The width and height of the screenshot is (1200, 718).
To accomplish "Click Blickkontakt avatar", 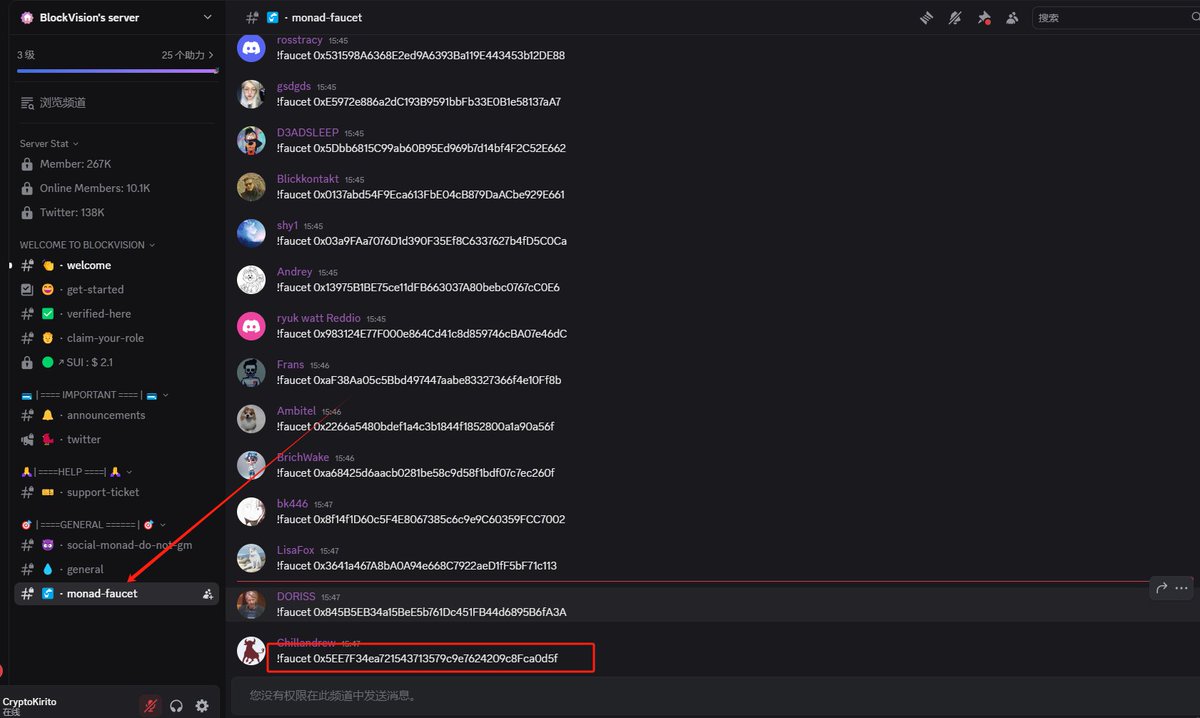I will click(x=251, y=187).
